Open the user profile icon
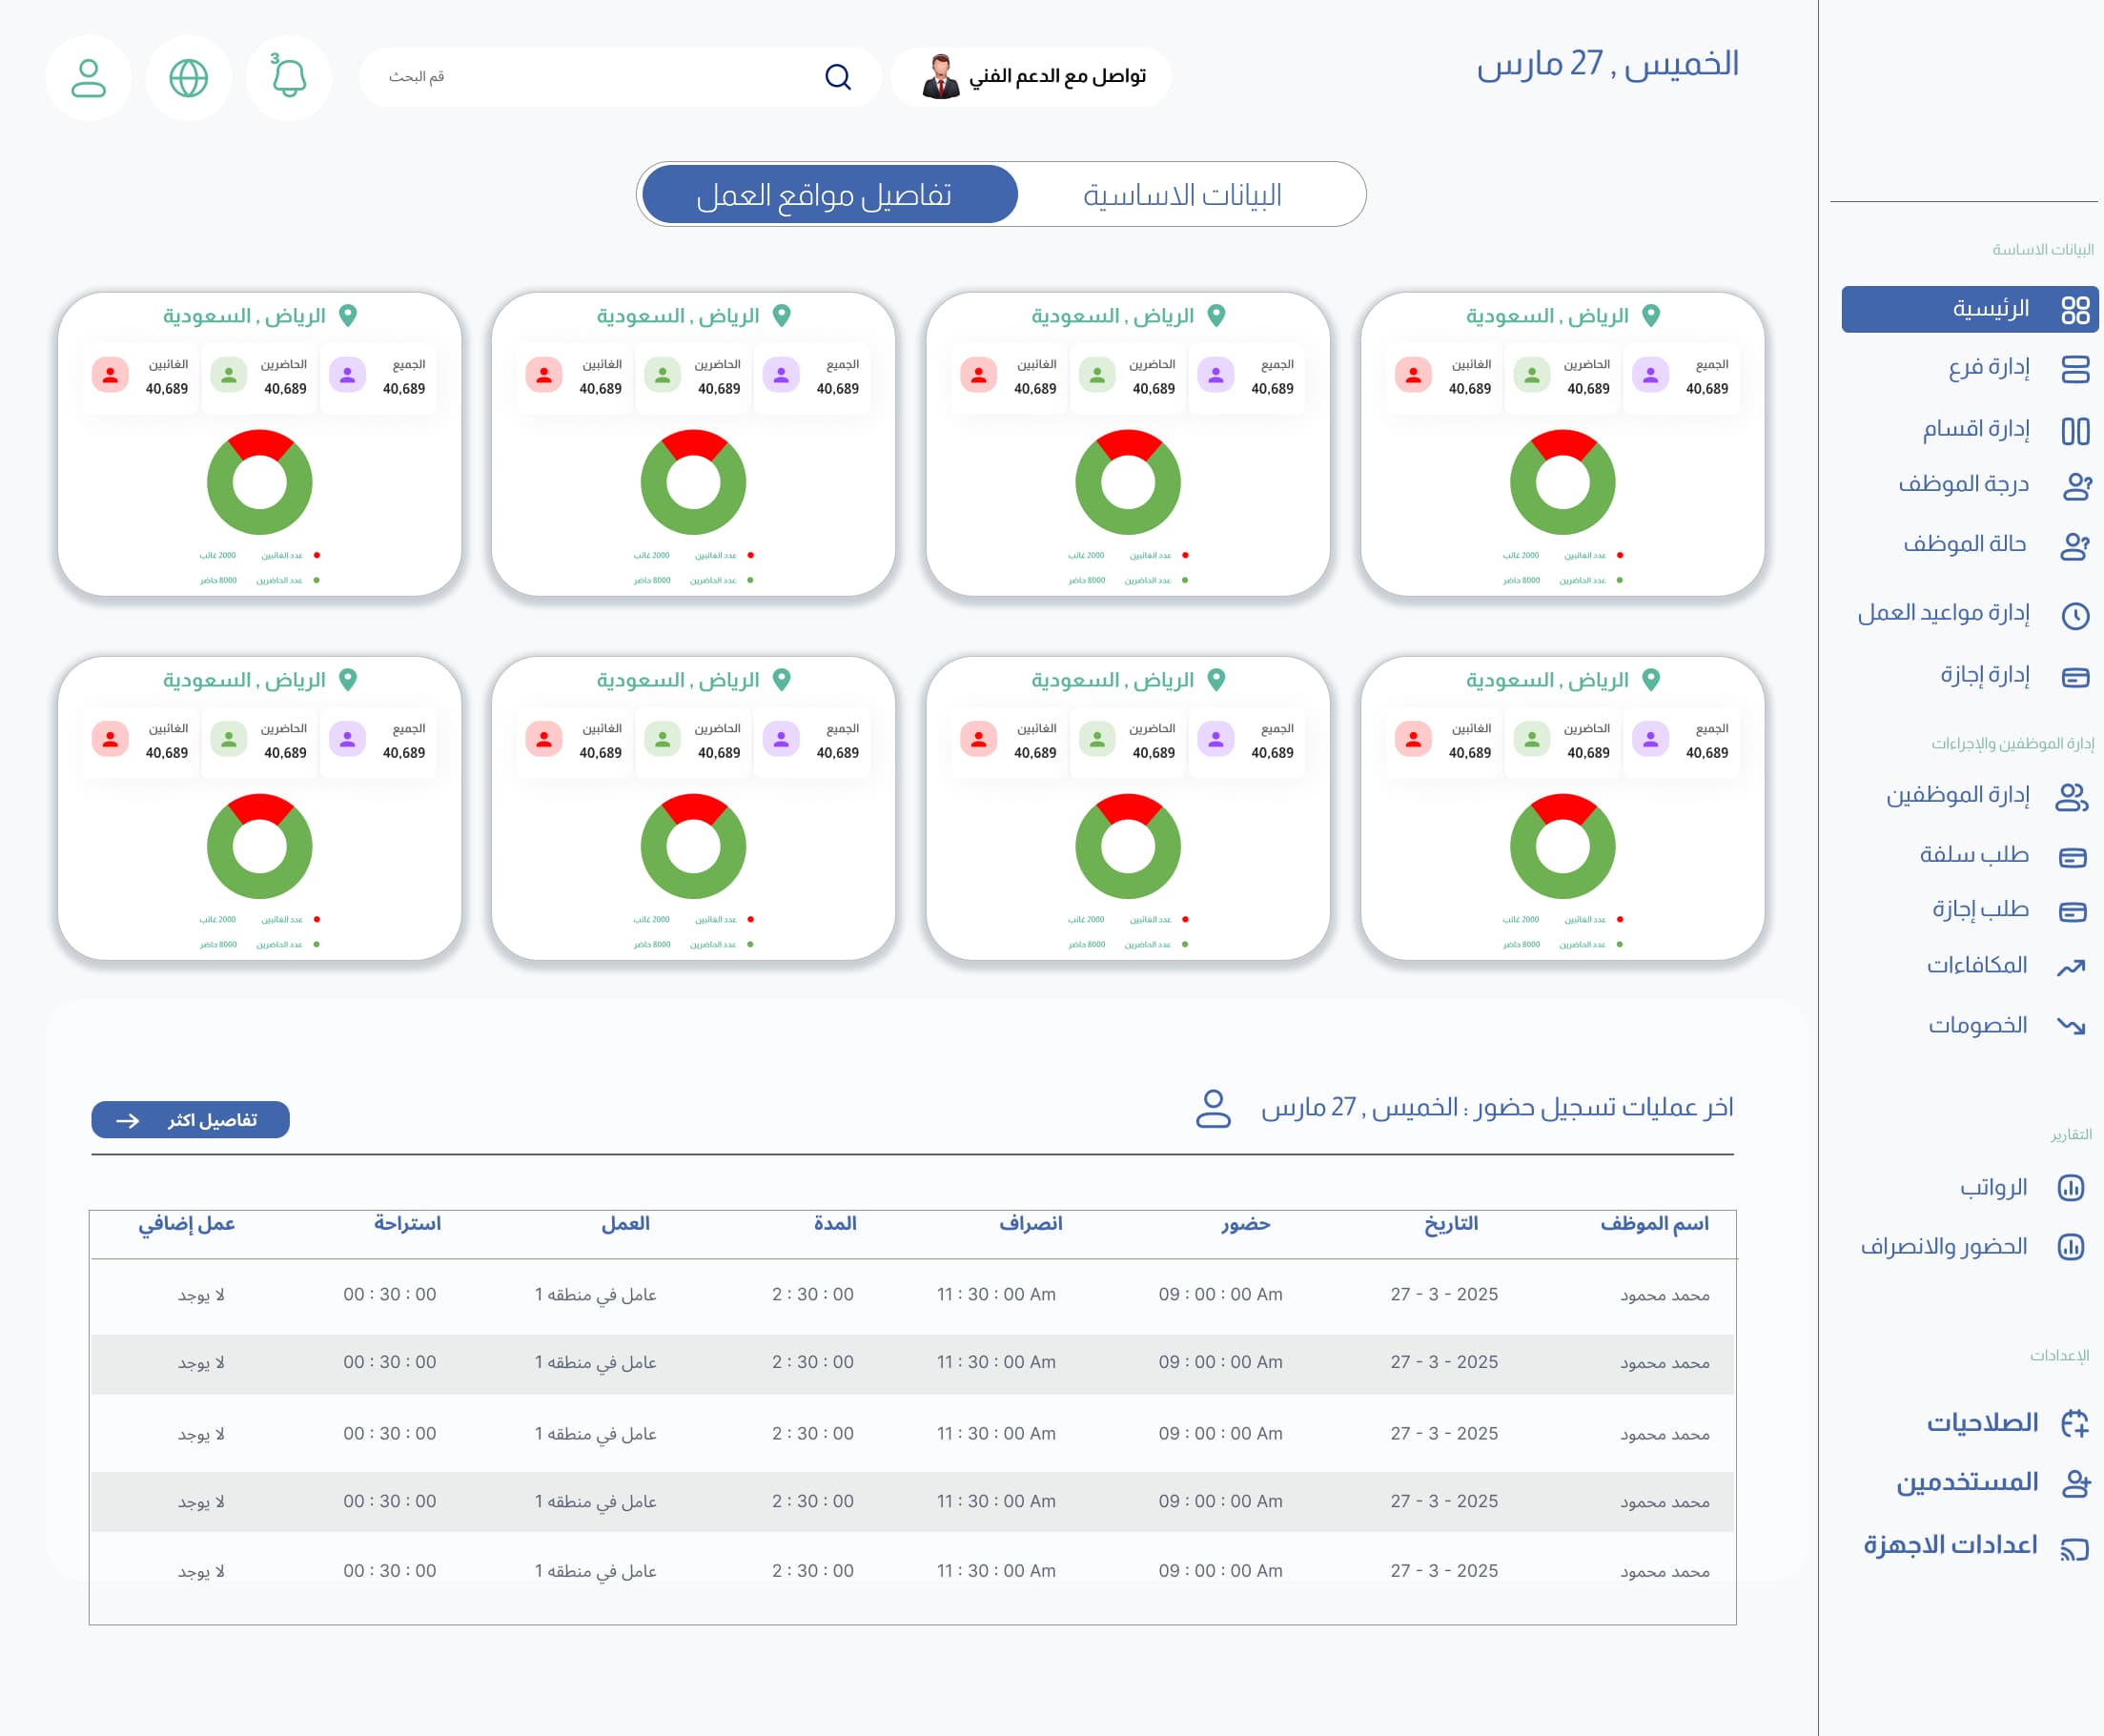 89,77
